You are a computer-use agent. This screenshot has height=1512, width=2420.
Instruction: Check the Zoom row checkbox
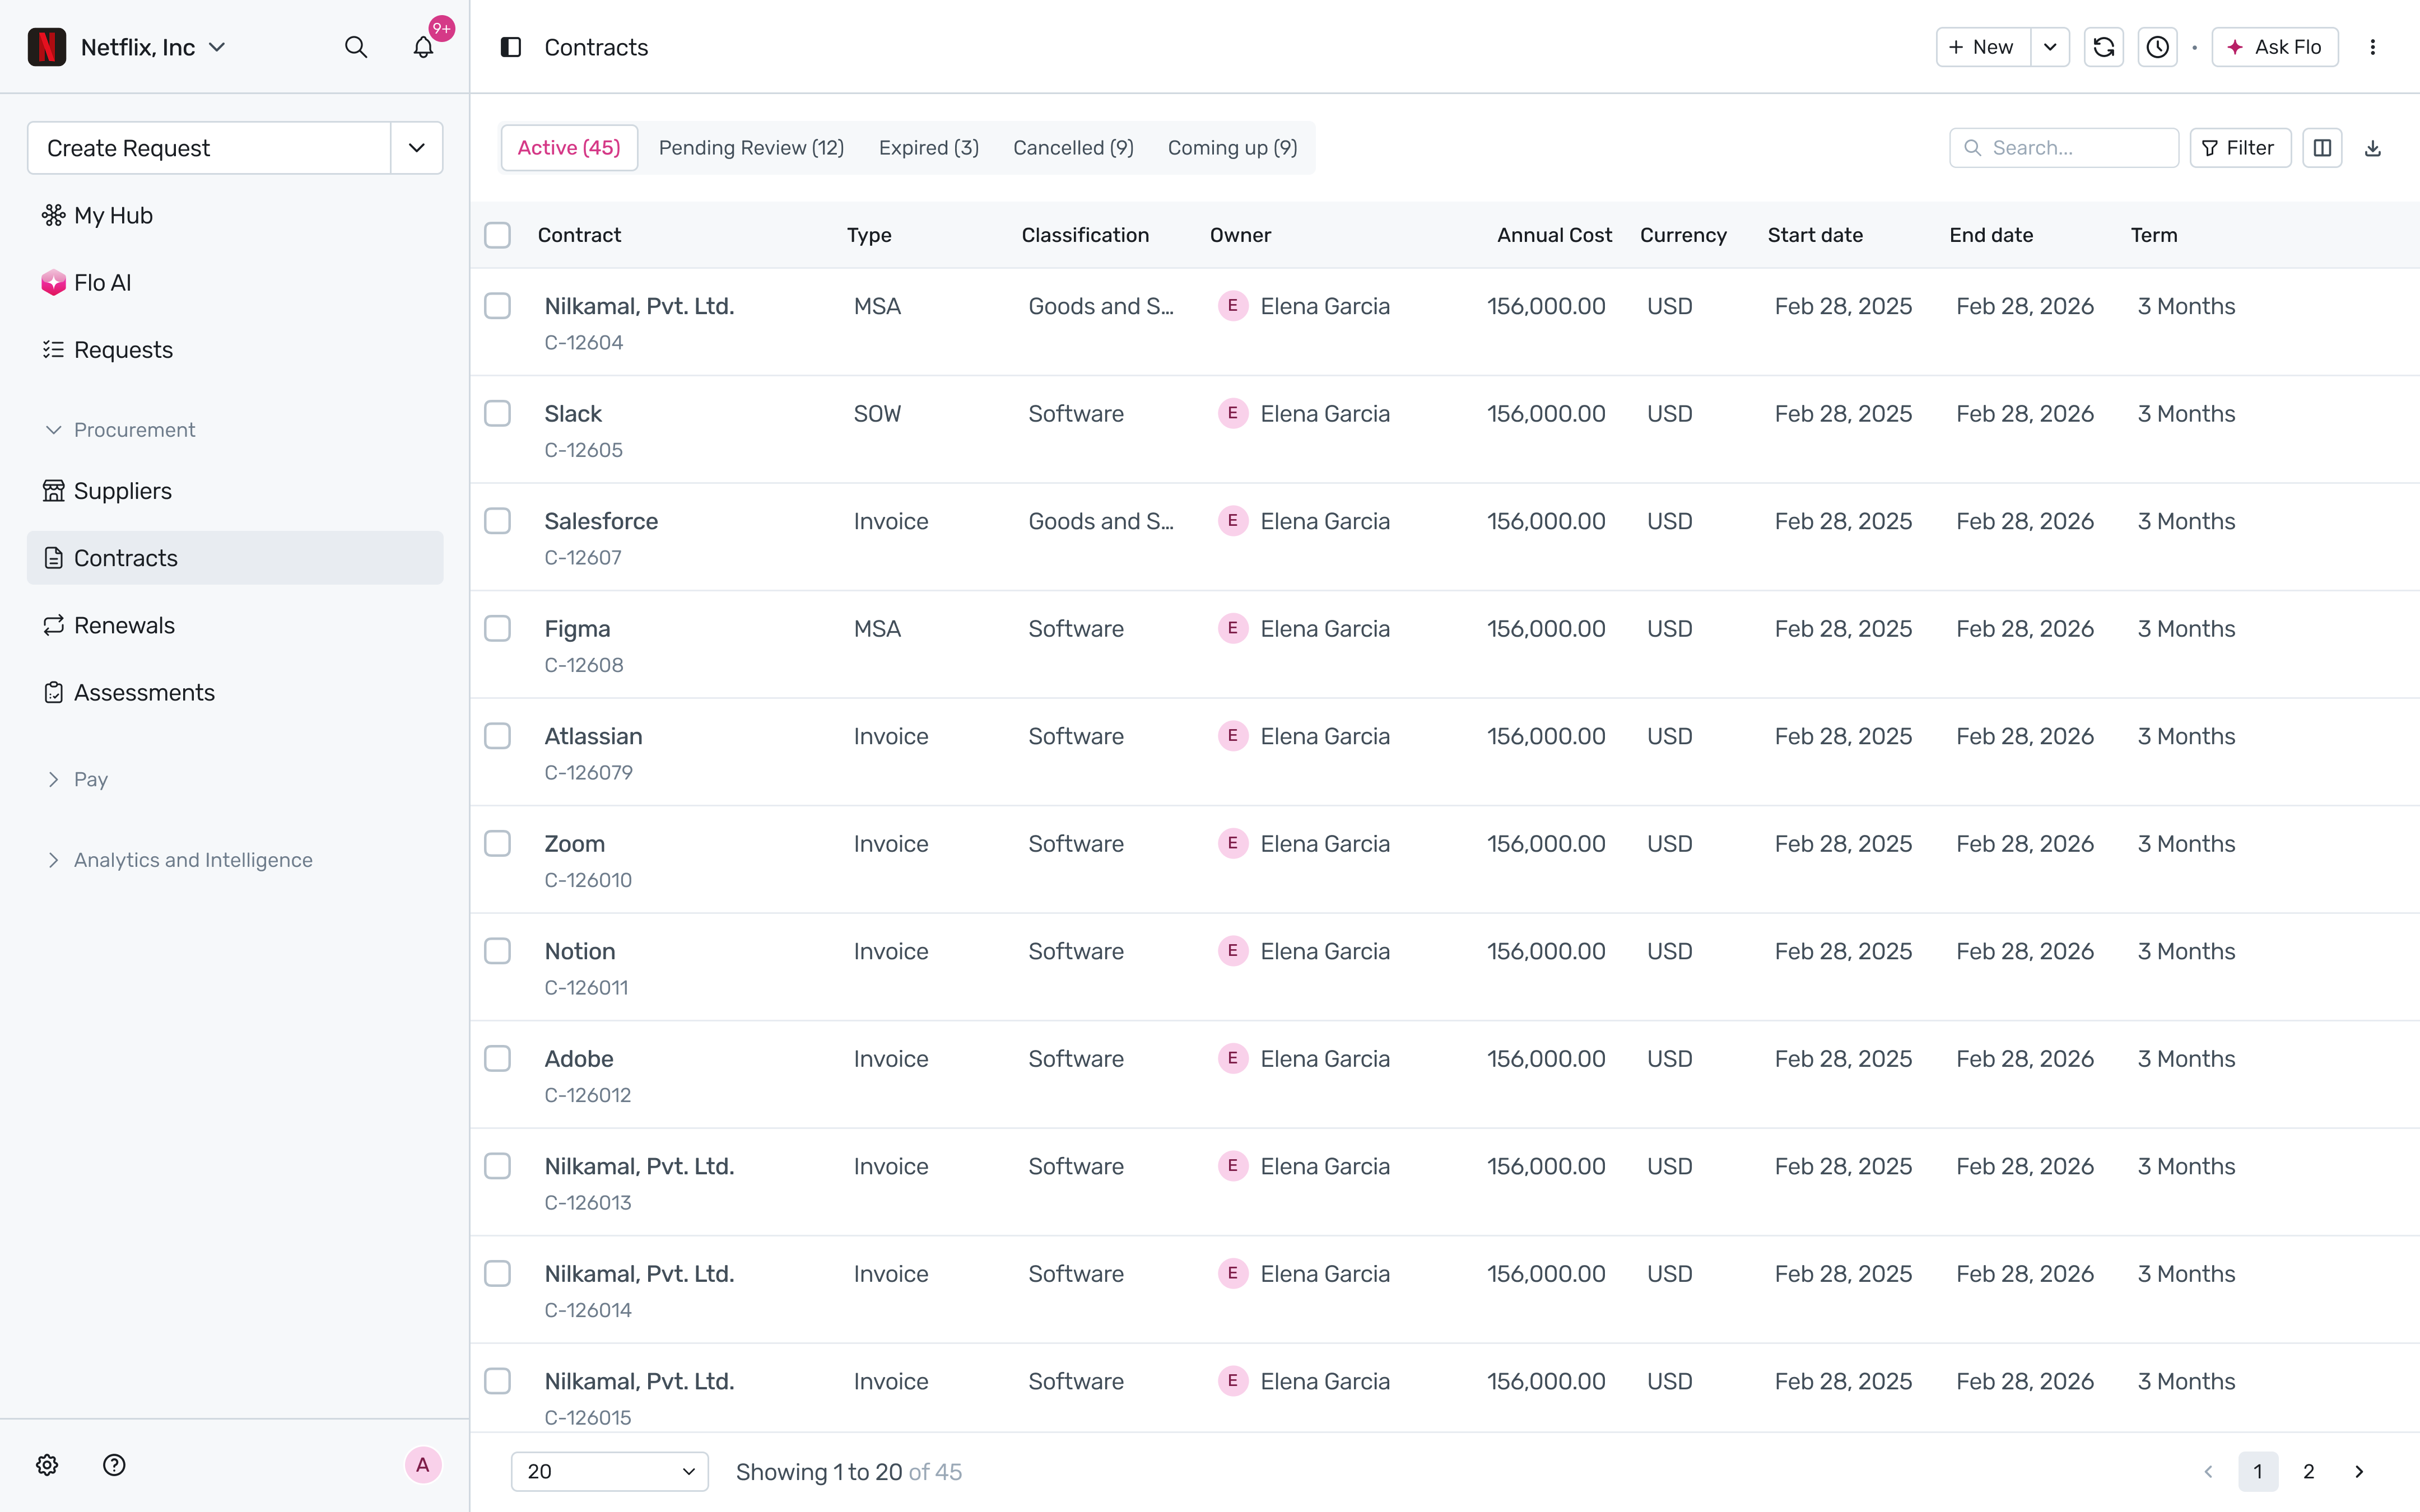pyautogui.click(x=497, y=843)
